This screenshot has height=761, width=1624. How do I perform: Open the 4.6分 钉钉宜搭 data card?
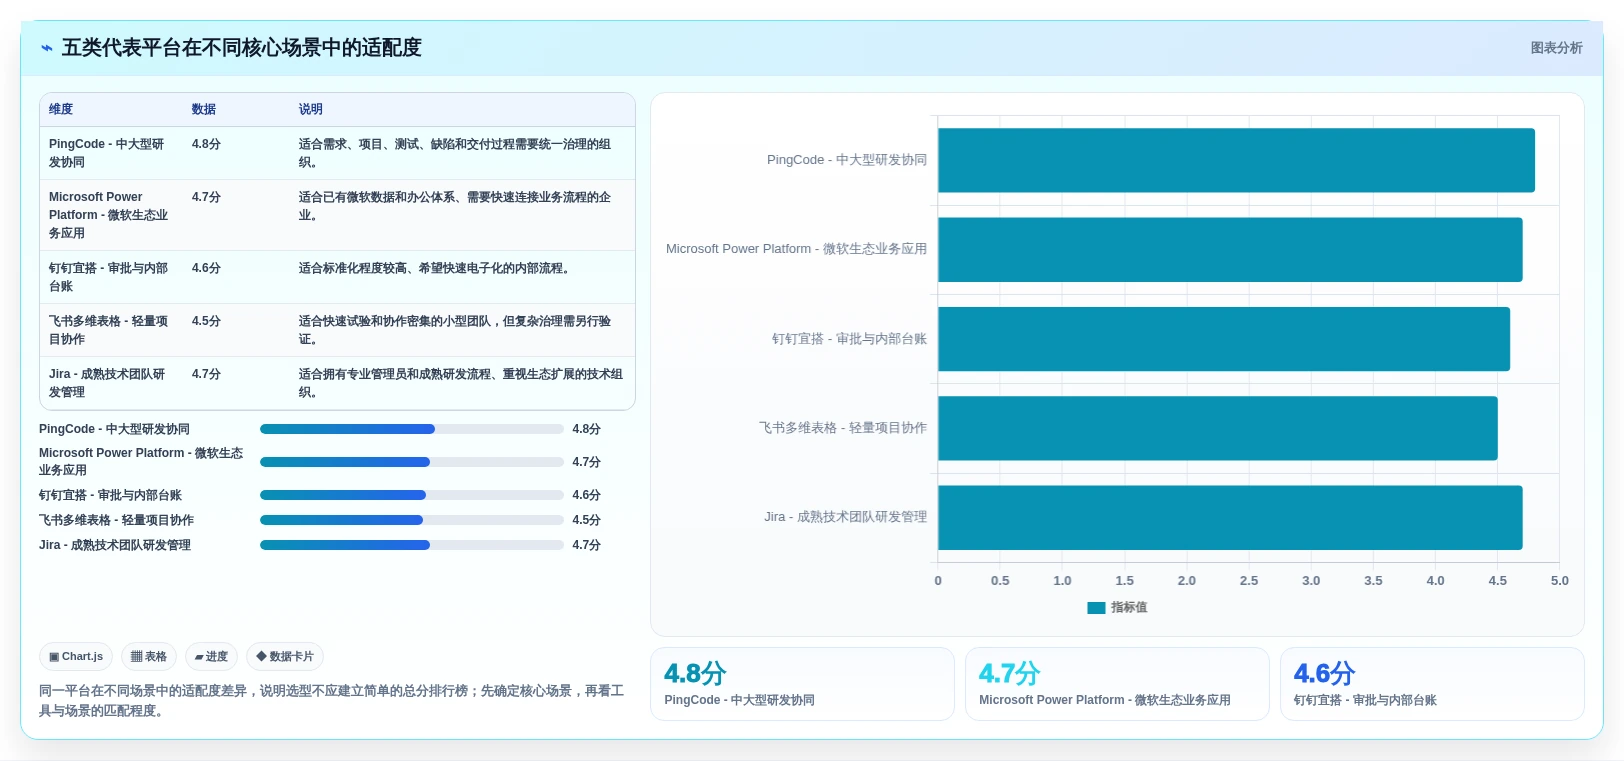click(x=1432, y=684)
